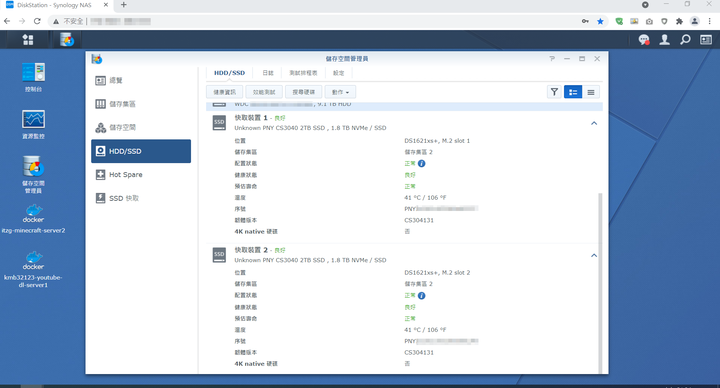Select Storage Manager icon in DSM taskbar
720x388 pixels.
(67, 40)
